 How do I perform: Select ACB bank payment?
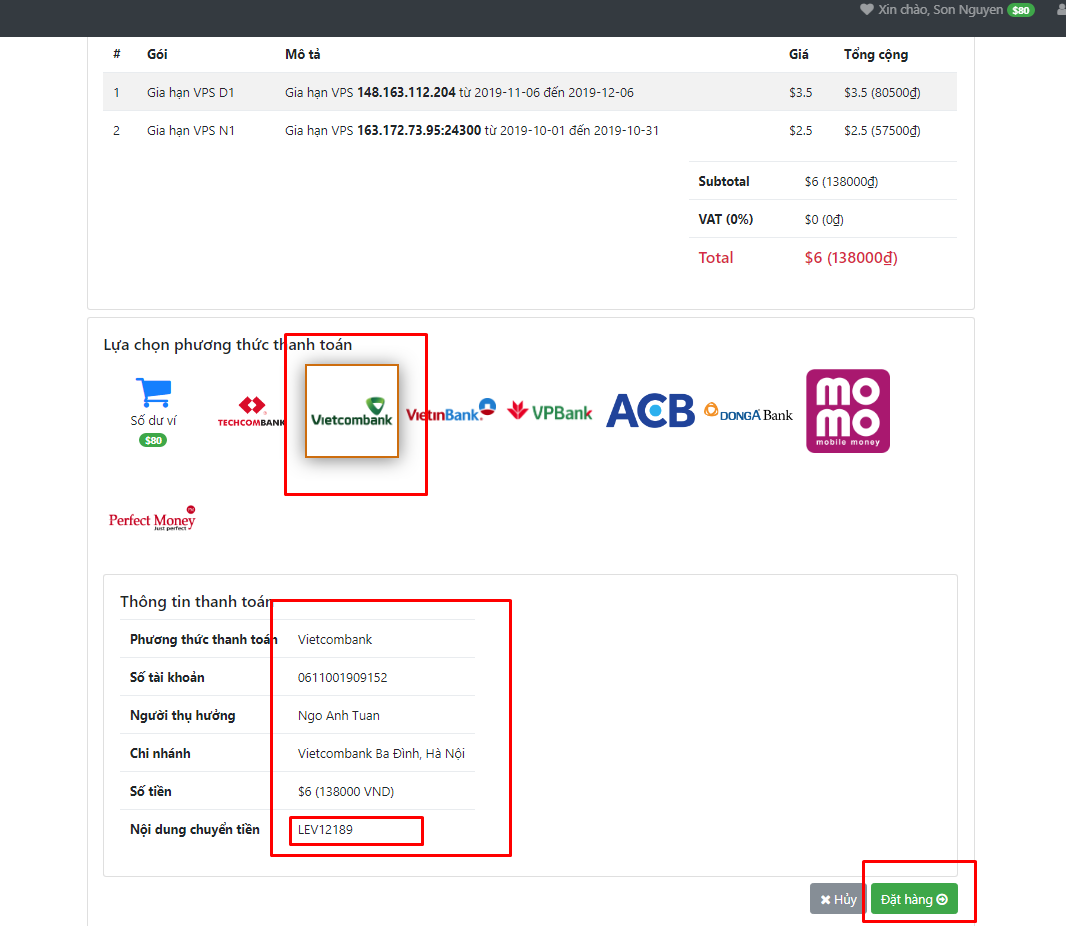click(x=650, y=411)
